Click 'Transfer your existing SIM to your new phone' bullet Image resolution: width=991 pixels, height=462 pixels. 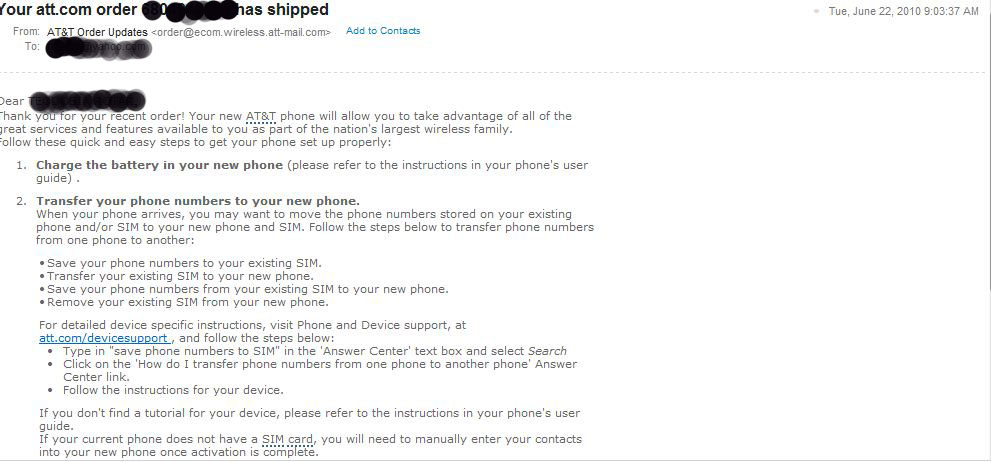[176, 276]
